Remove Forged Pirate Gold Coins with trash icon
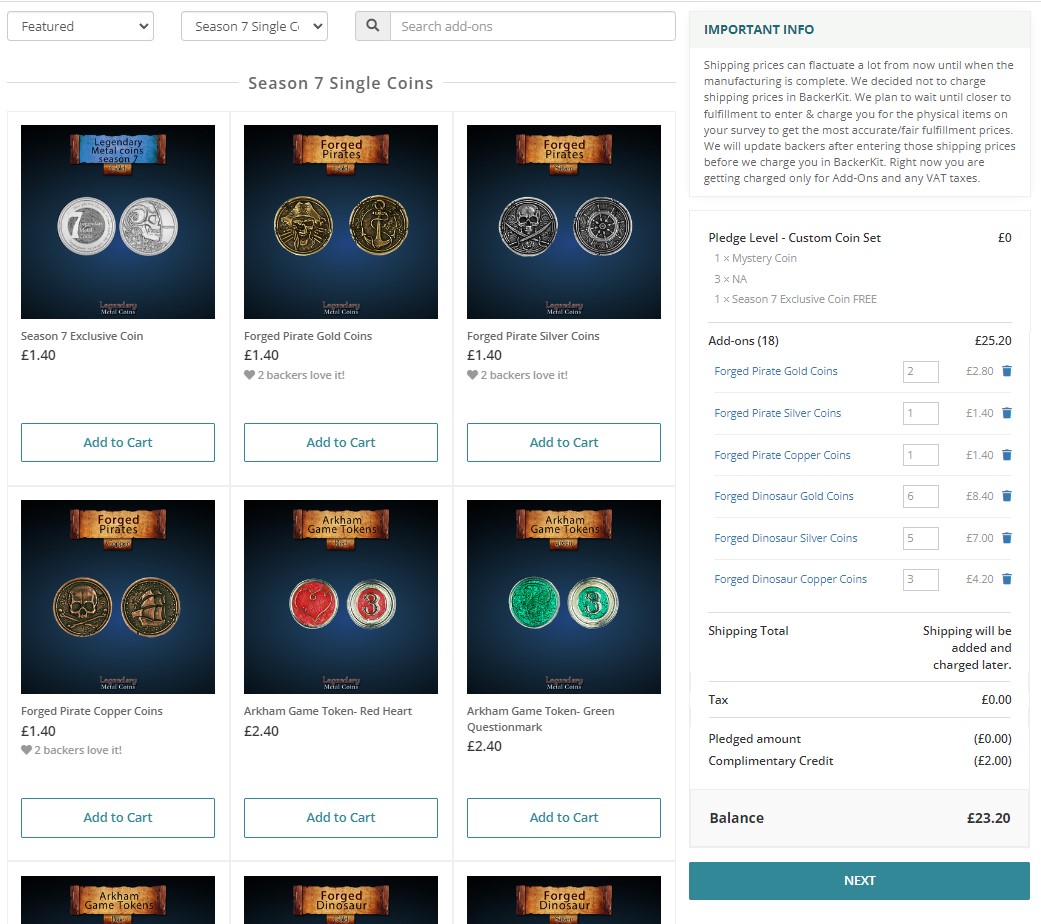Viewport: 1041px width, 924px height. [1006, 371]
